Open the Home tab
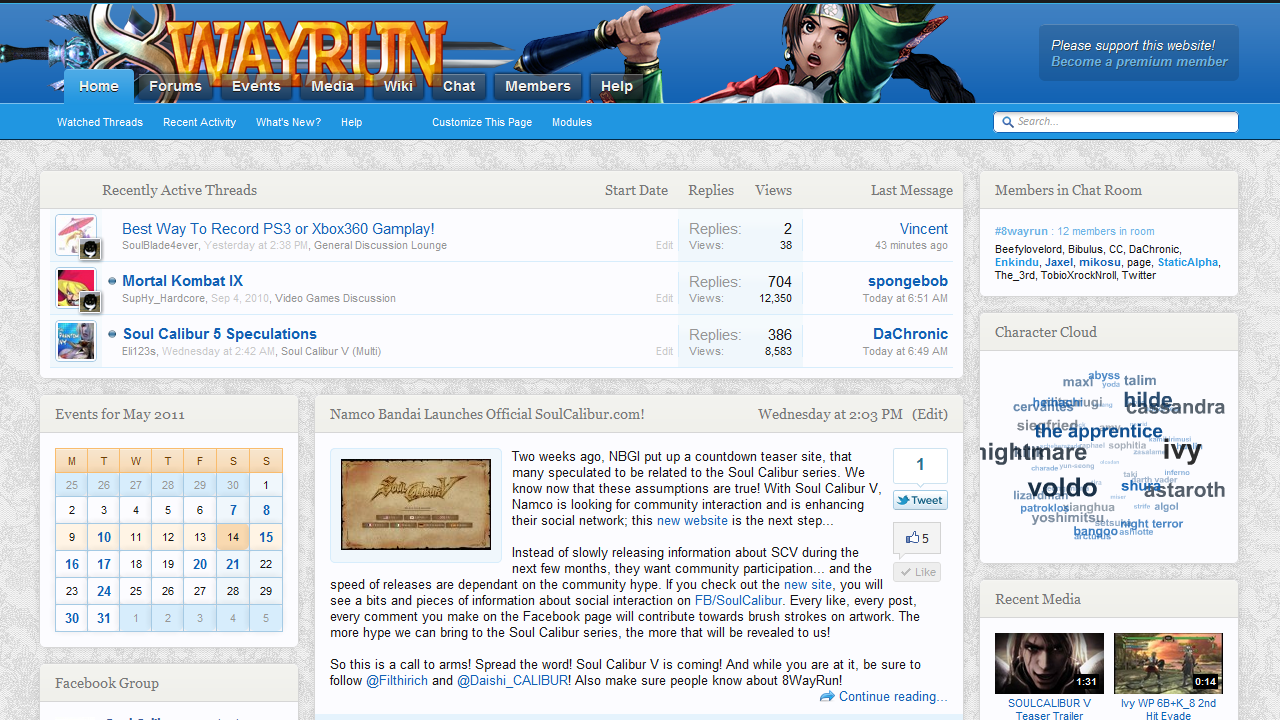The height and width of the screenshot is (720, 1280). (99, 86)
